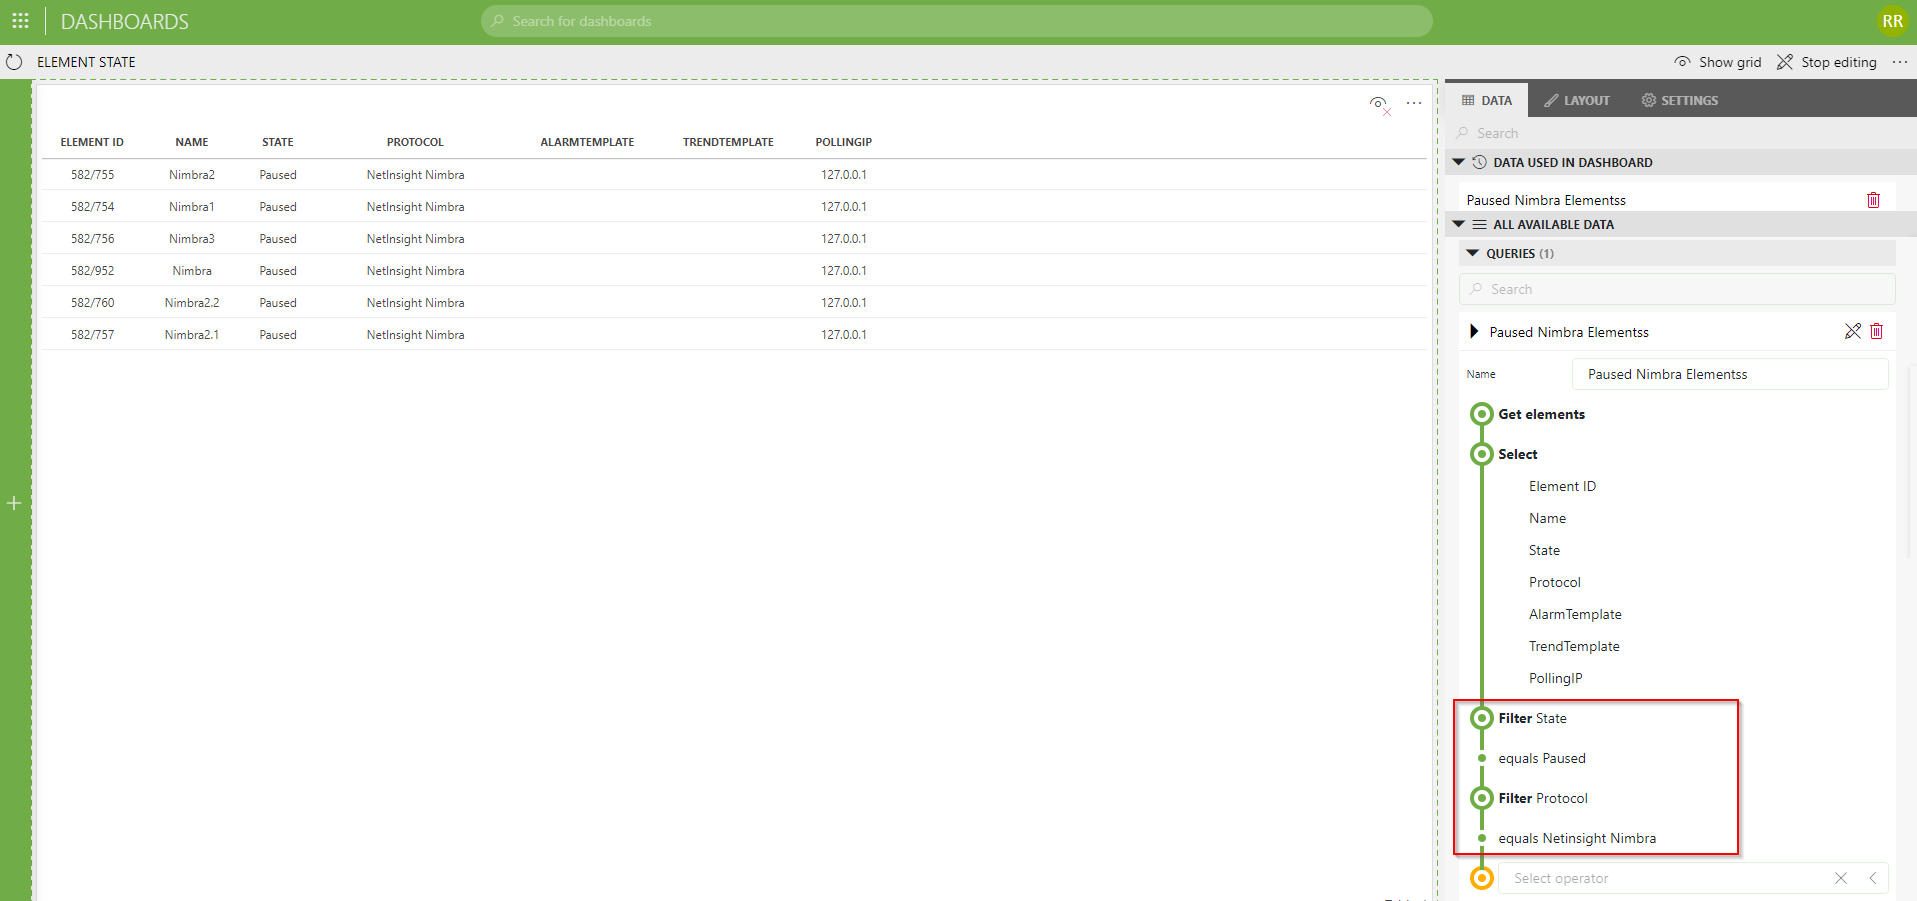This screenshot has height=901, width=1917.
Task: Click Paused Nimbra Elementss in used data
Action: click(x=1546, y=200)
